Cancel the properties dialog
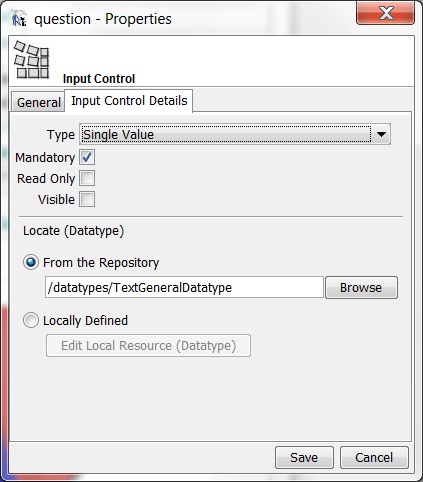Image resolution: width=423 pixels, height=482 pixels. point(374,458)
